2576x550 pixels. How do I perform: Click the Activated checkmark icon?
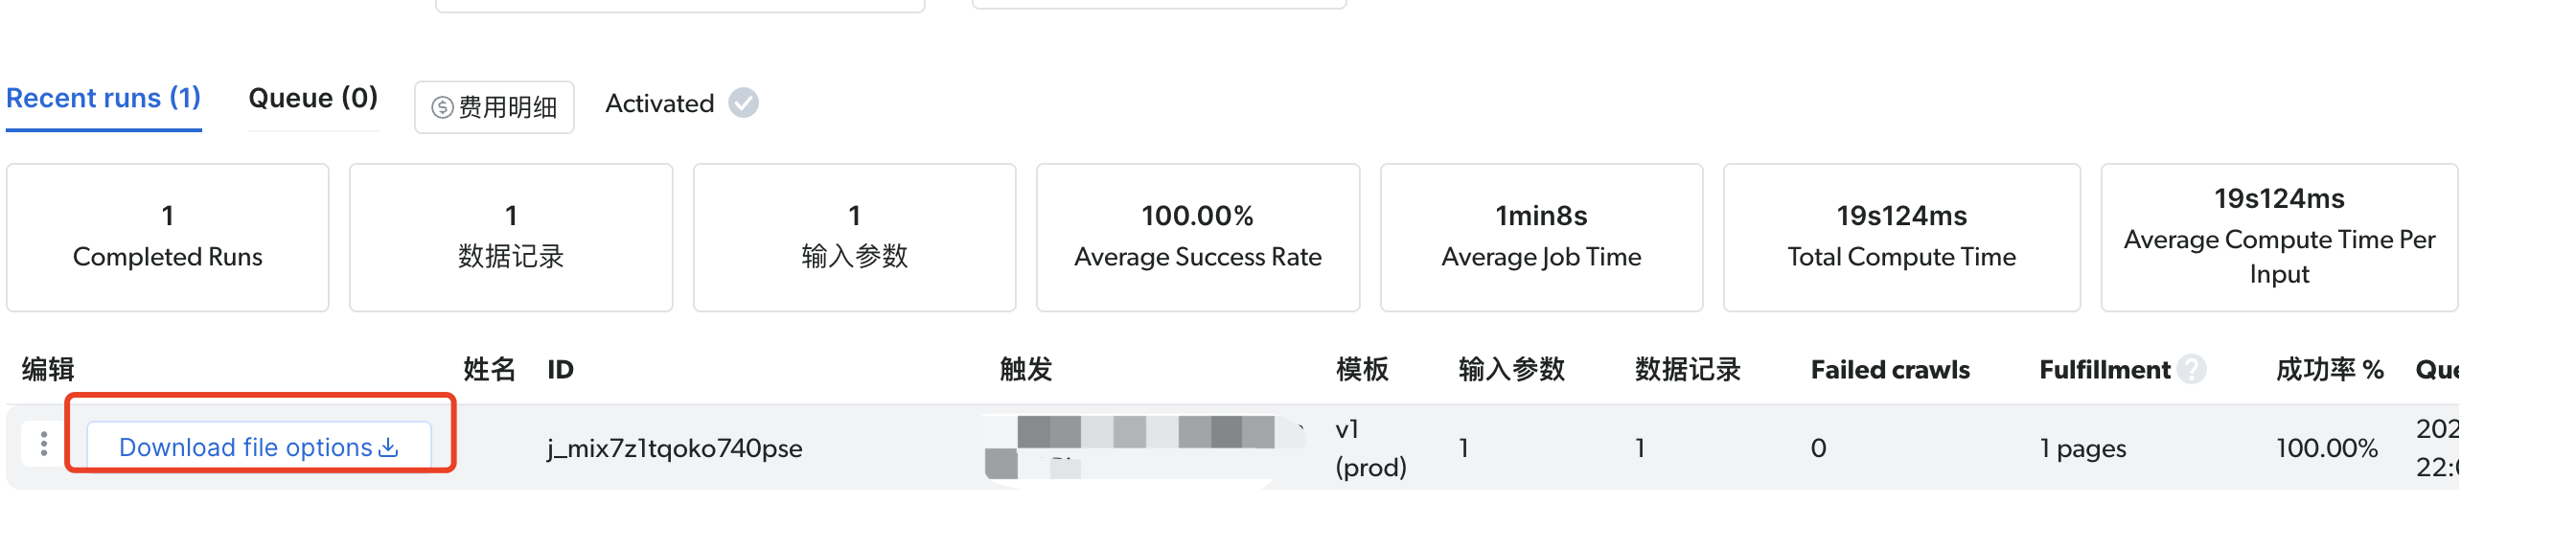(743, 103)
